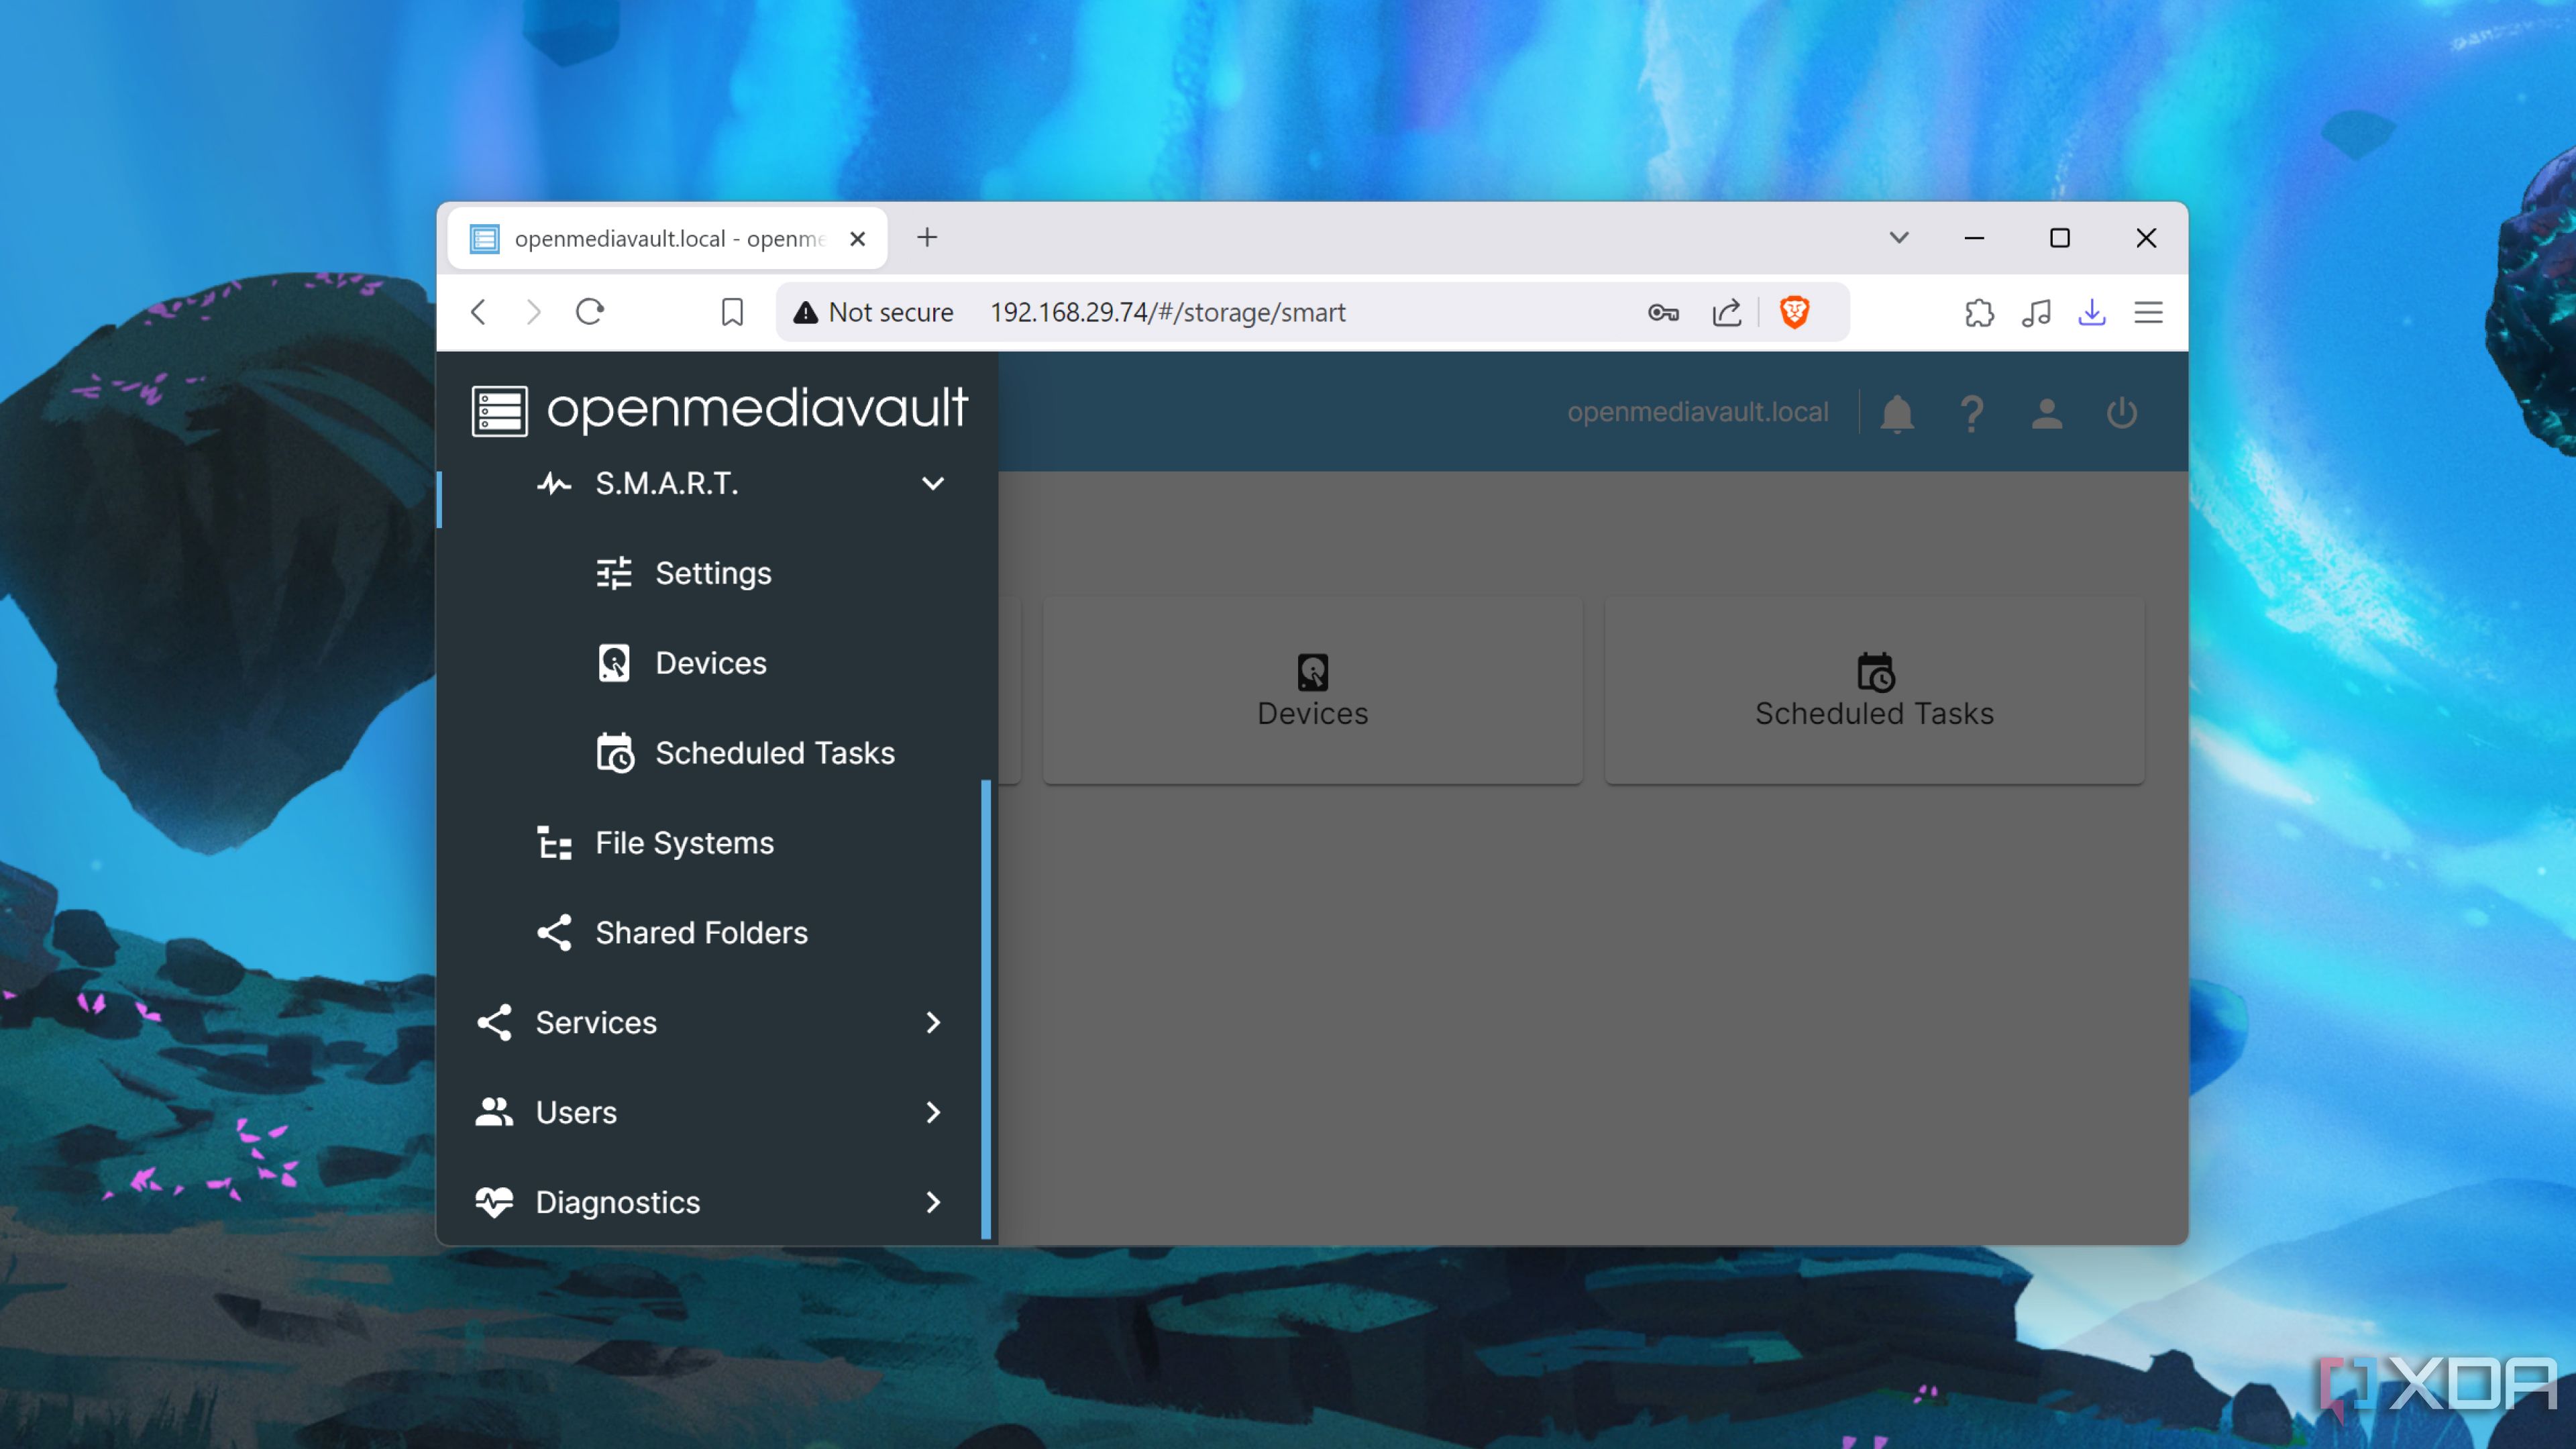Open the user account icon
The width and height of the screenshot is (2576, 1449).
point(2046,413)
